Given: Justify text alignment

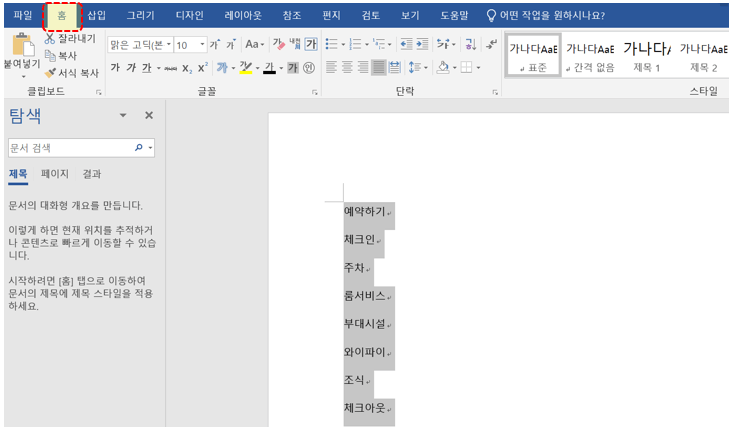Looking at the screenshot, I should click(379, 68).
